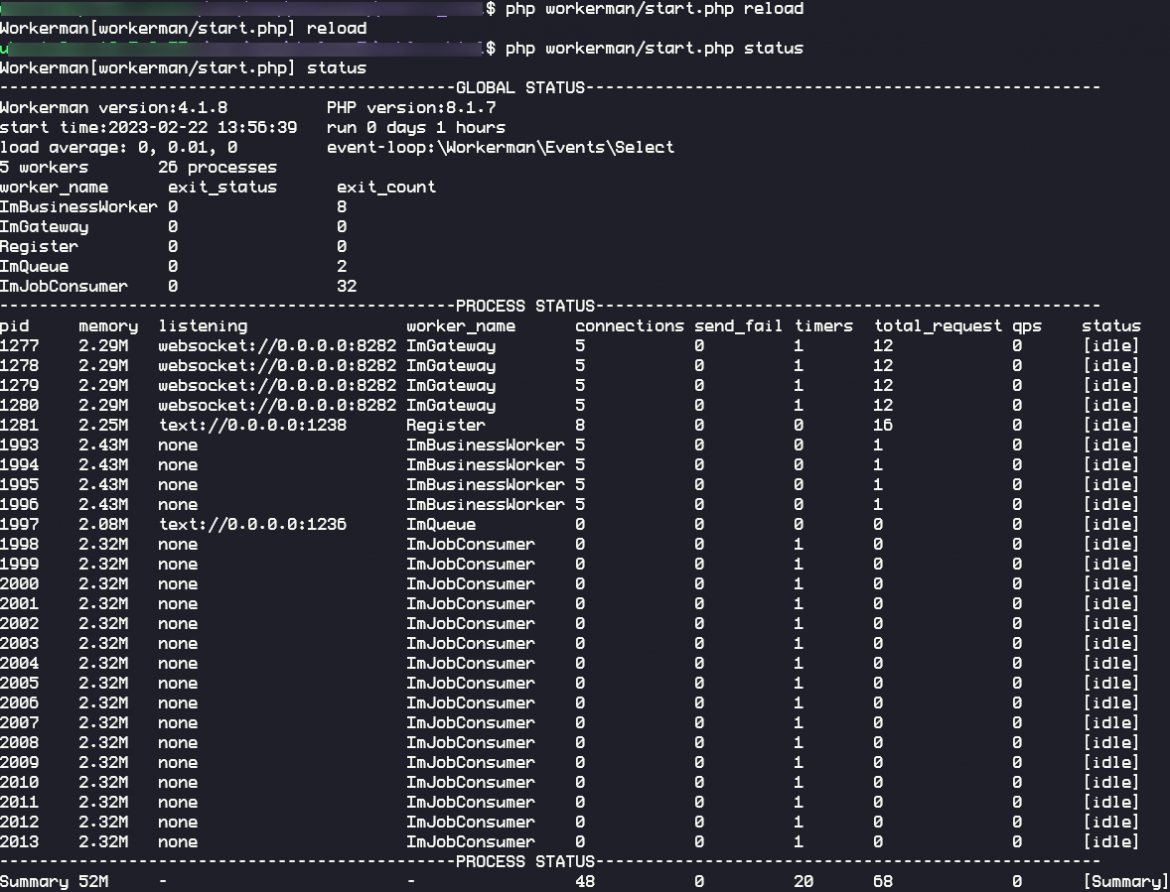Click [idle] status in pid 2013 row

[x=1111, y=842]
